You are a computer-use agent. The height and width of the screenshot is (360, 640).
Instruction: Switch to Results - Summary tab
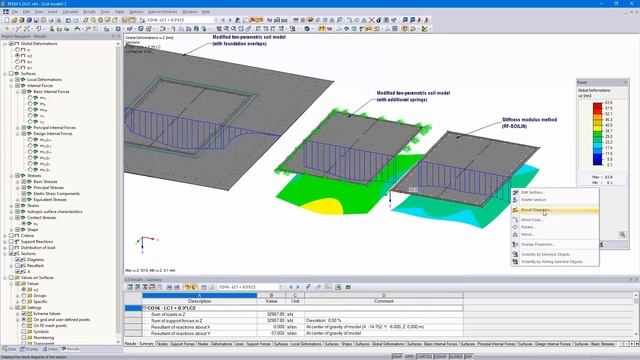click(139, 344)
